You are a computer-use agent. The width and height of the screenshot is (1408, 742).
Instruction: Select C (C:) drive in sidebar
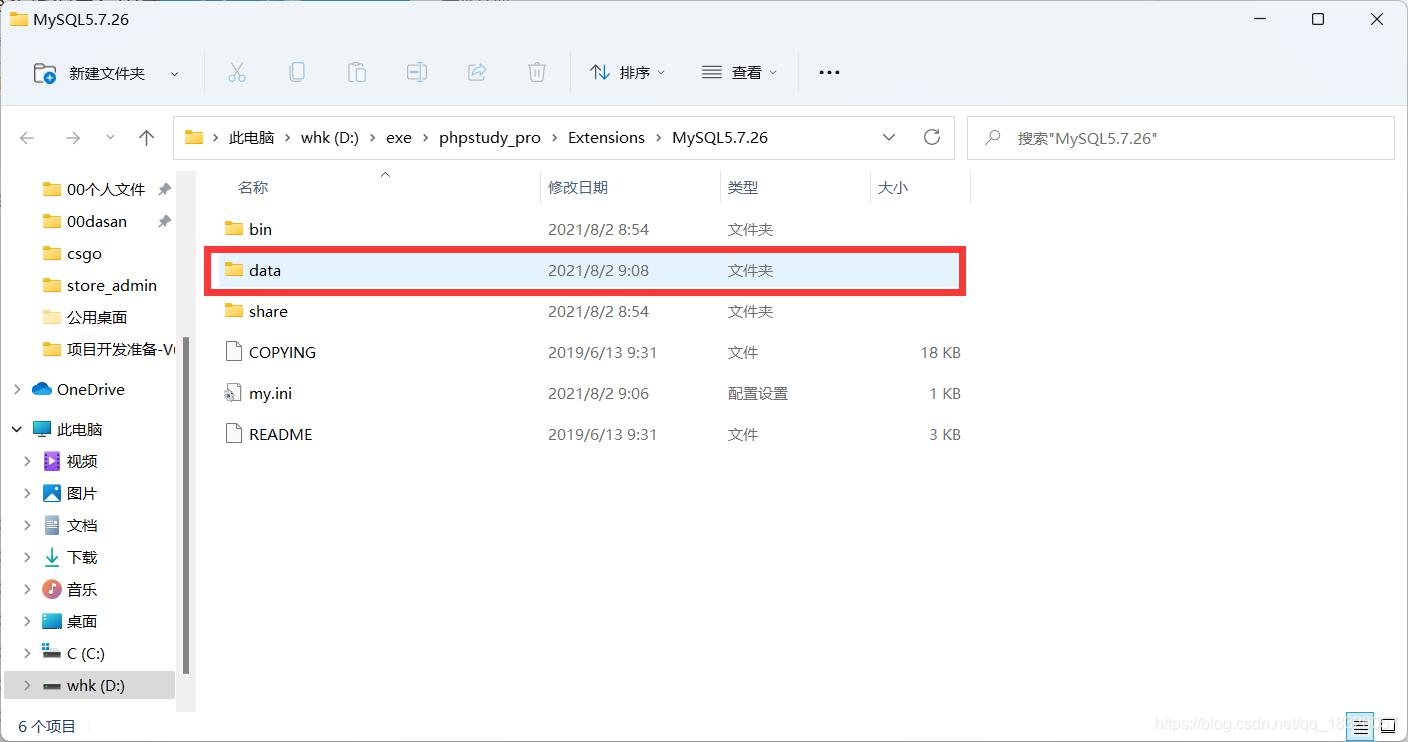coord(86,653)
